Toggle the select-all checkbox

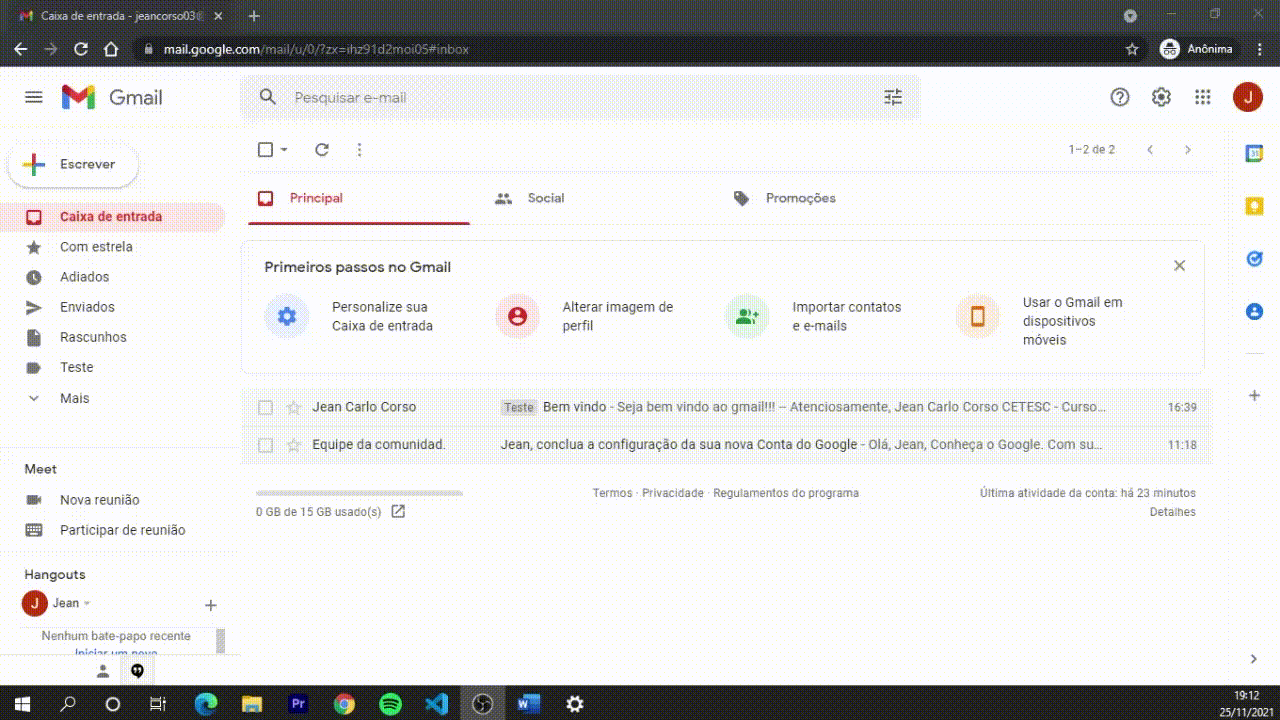point(265,150)
